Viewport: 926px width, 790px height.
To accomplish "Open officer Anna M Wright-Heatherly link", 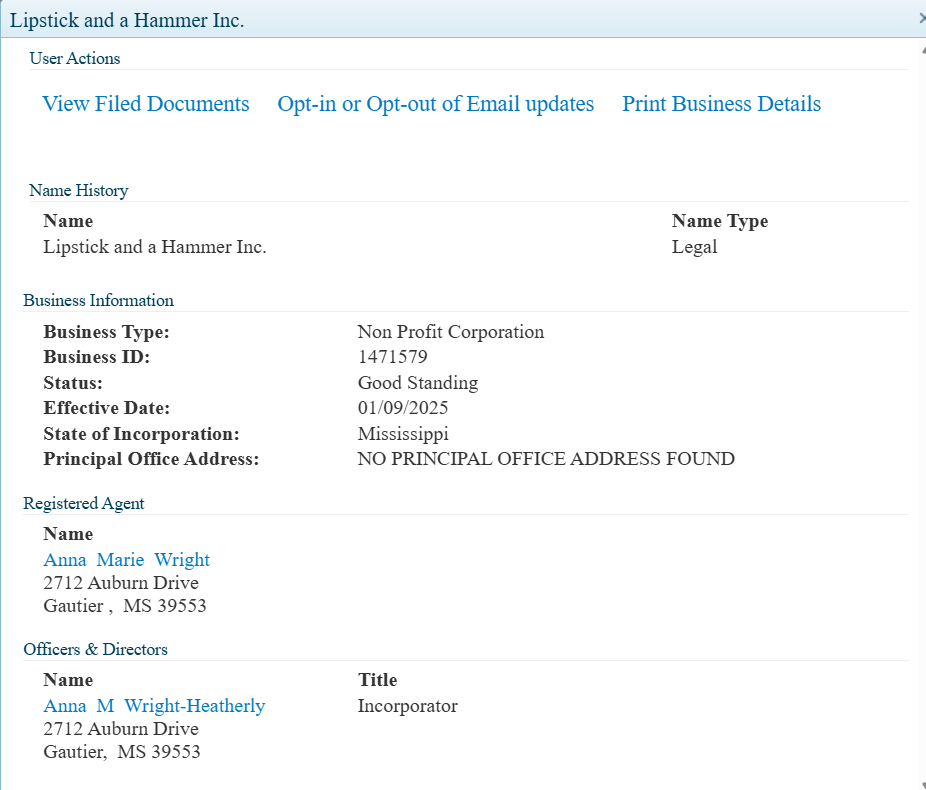I will tap(154, 706).
